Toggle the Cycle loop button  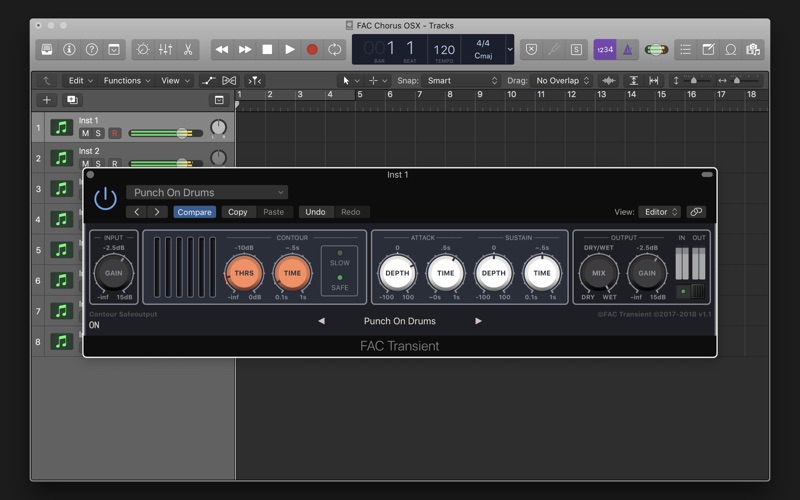click(x=335, y=49)
